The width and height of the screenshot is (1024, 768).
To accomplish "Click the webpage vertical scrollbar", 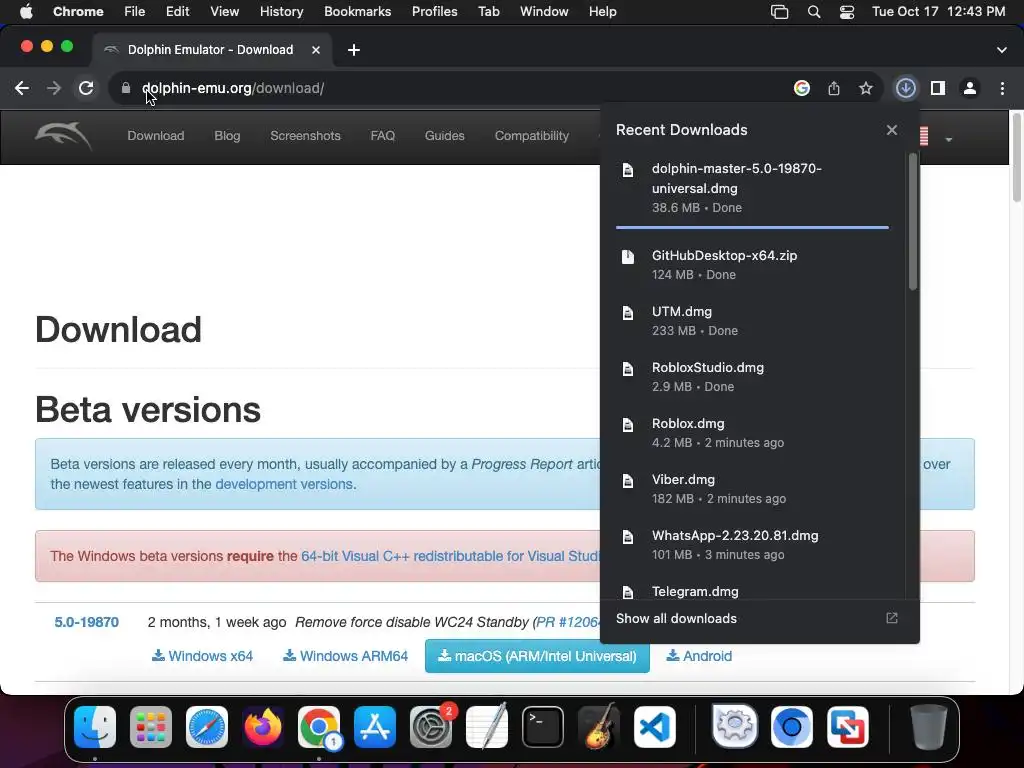I will click(1017, 157).
